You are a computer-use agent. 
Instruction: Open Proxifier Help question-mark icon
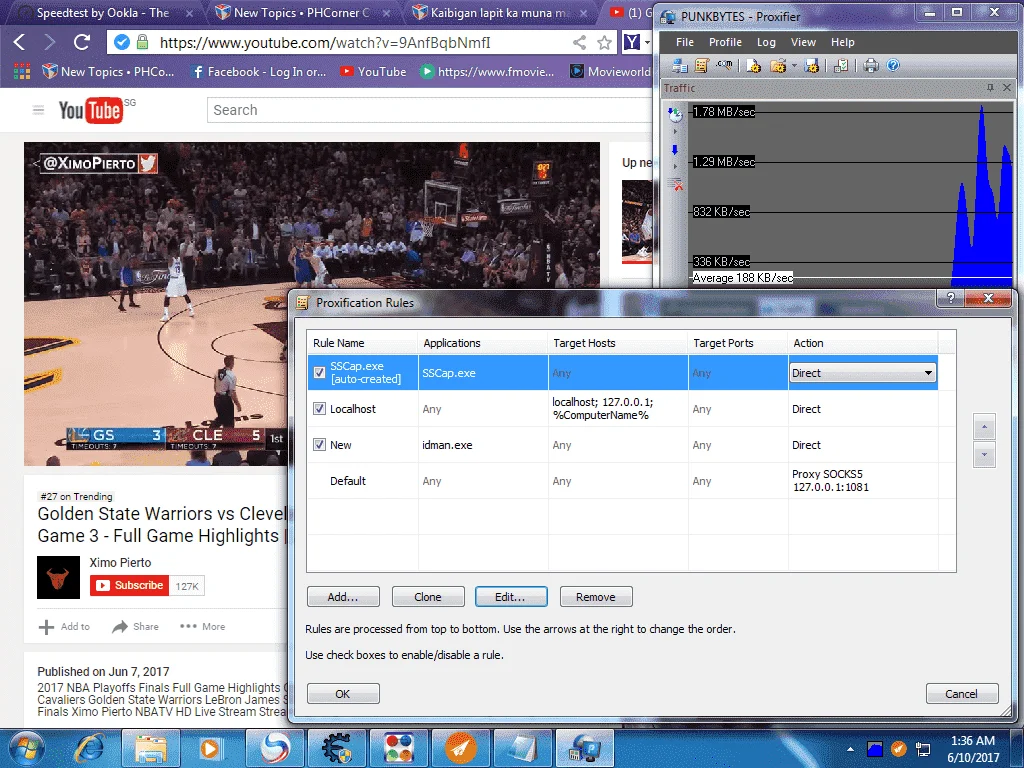893,65
